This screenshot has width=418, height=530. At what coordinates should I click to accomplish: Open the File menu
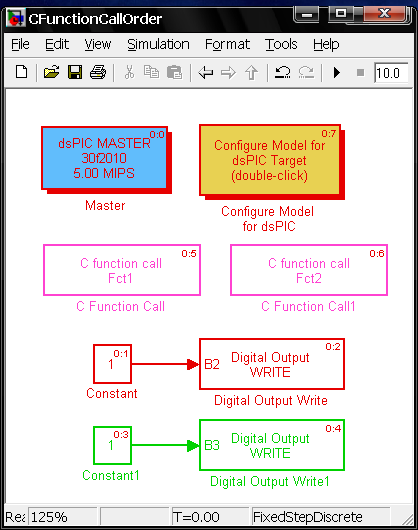[x=20, y=45]
